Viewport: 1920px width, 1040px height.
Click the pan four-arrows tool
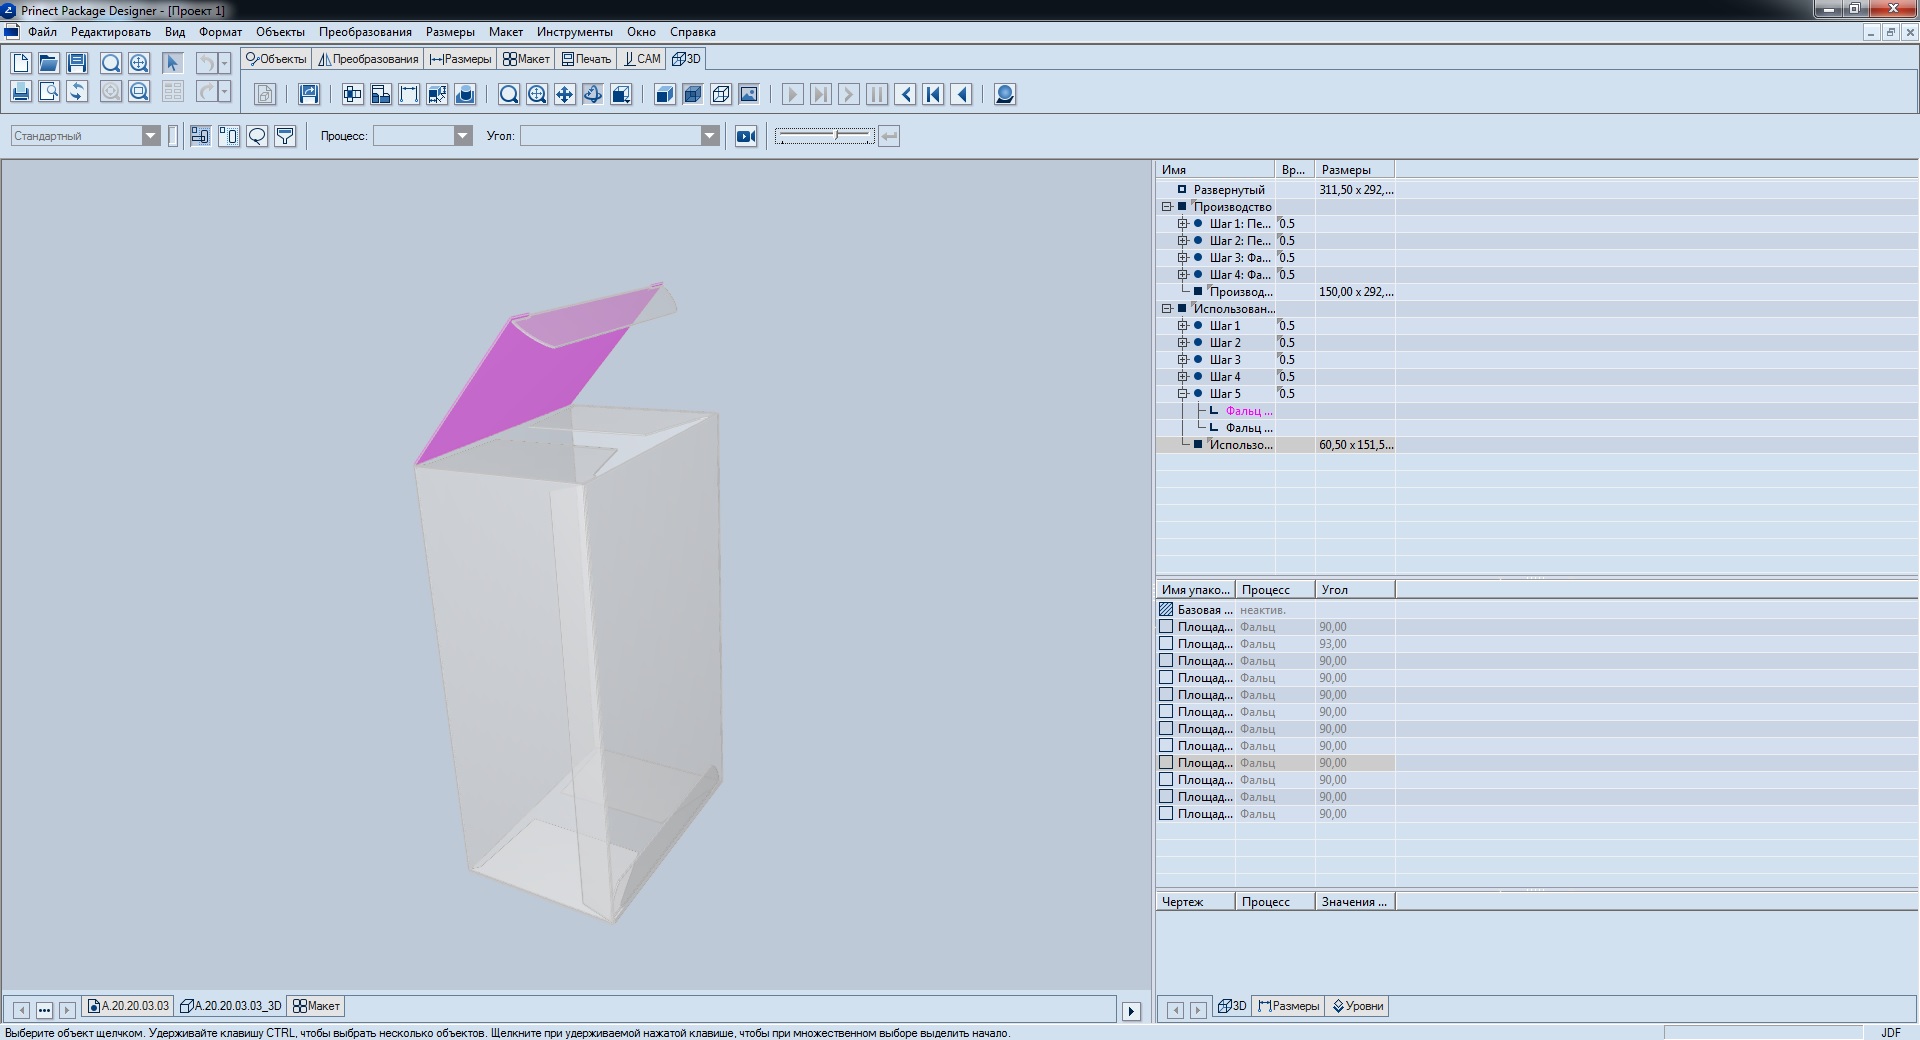tap(565, 94)
